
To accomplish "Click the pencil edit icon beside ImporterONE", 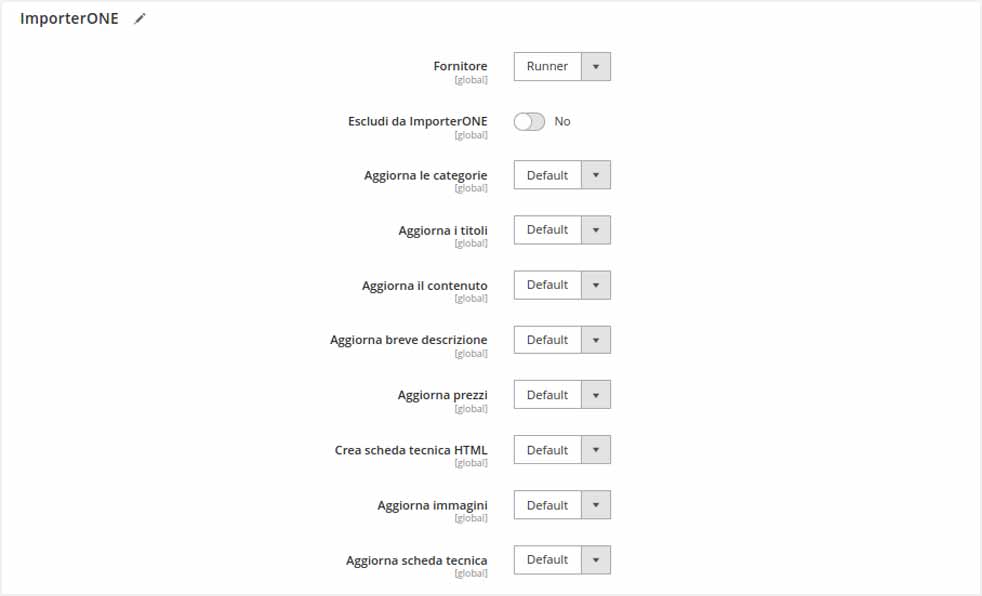I will pyautogui.click(x=140, y=19).
